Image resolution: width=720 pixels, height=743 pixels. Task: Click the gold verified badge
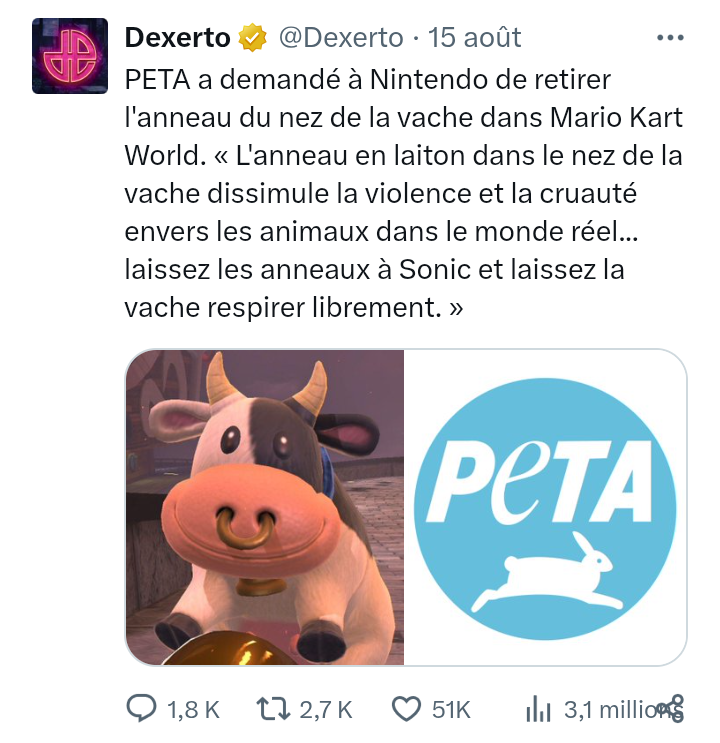pyautogui.click(x=252, y=37)
